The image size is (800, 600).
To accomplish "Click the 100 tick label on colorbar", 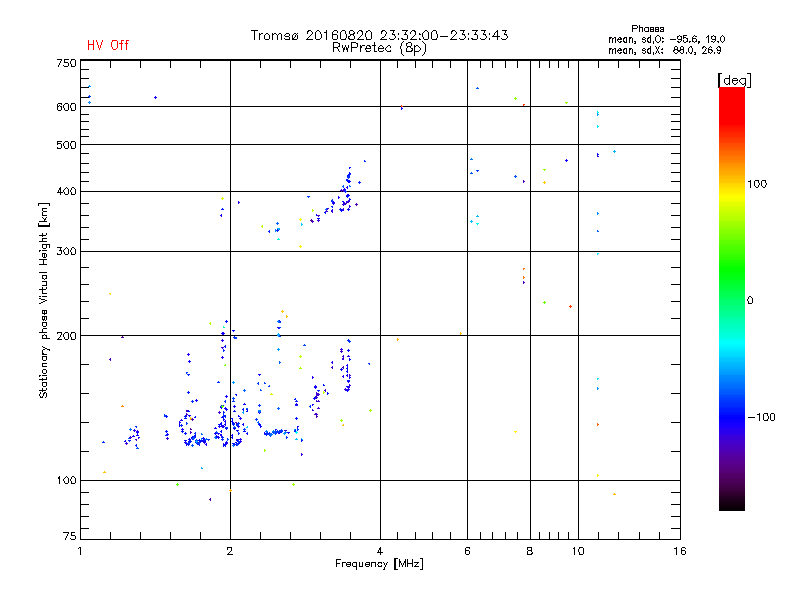I will 757,184.
